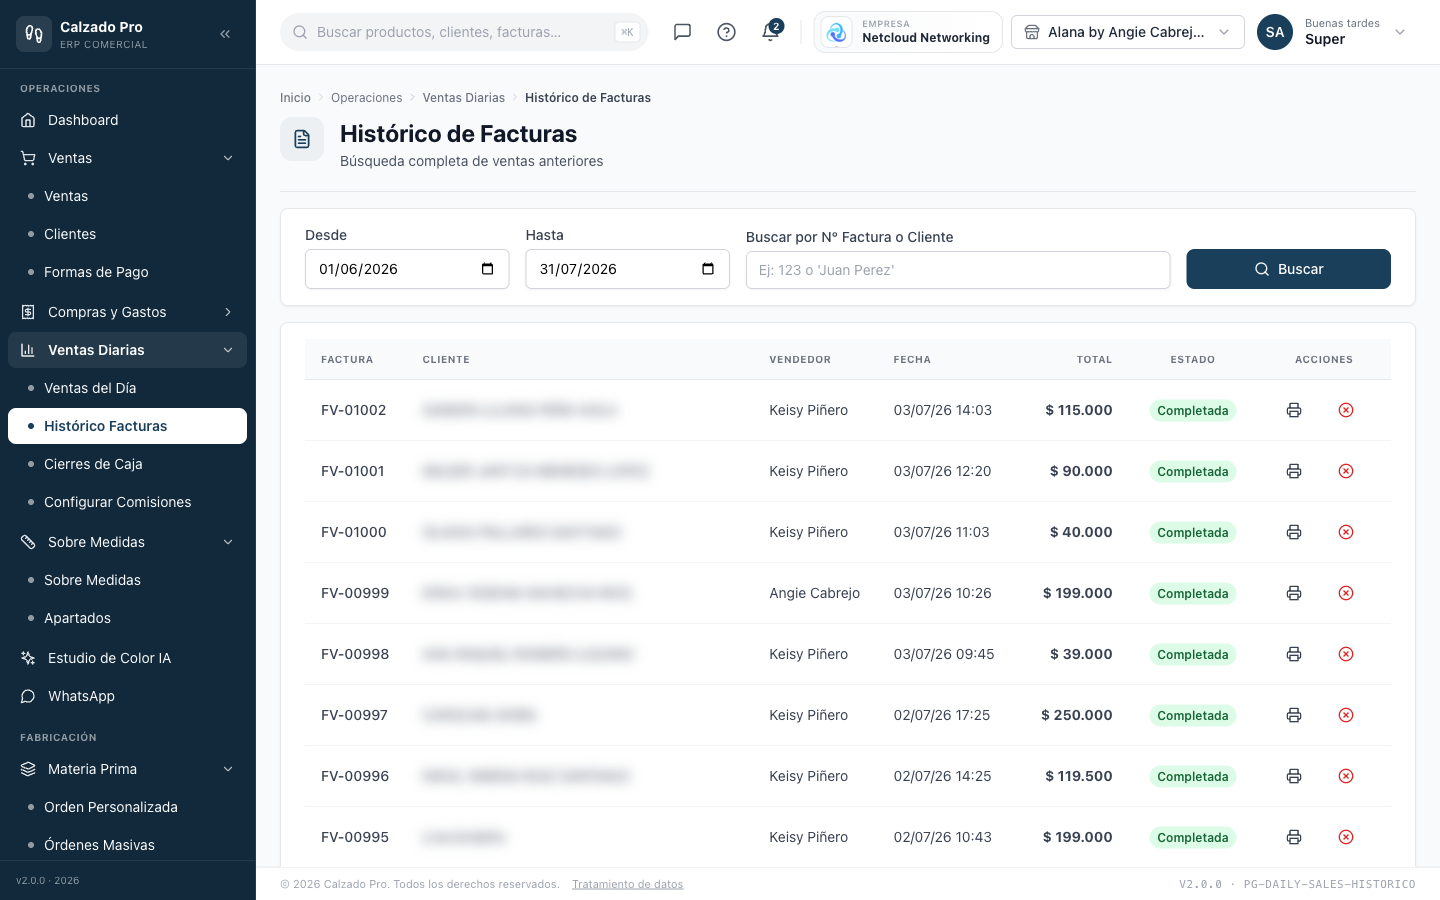Screen dimensions: 1440x900
Task: Click the Buscar search button
Action: tap(1288, 269)
